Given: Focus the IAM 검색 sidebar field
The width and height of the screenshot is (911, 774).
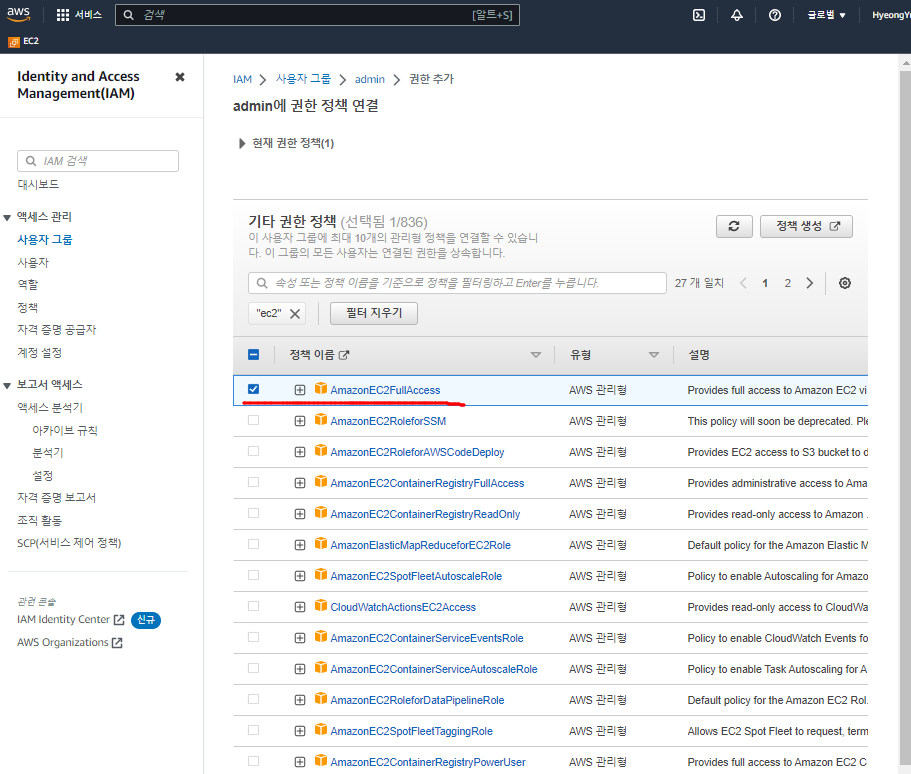Looking at the screenshot, I should [x=98, y=161].
